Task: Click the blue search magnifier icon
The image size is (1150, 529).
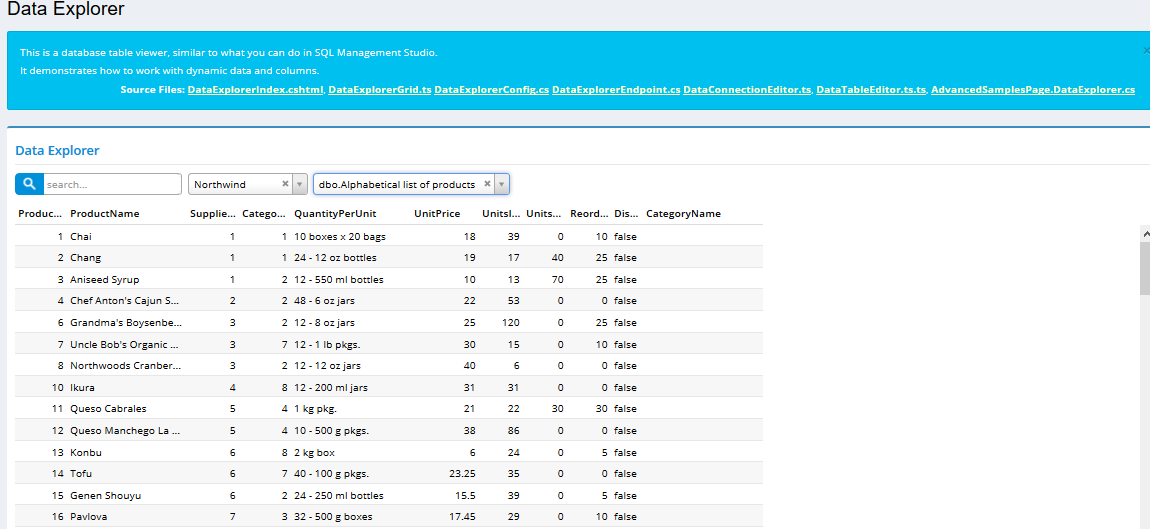Action: (29, 184)
